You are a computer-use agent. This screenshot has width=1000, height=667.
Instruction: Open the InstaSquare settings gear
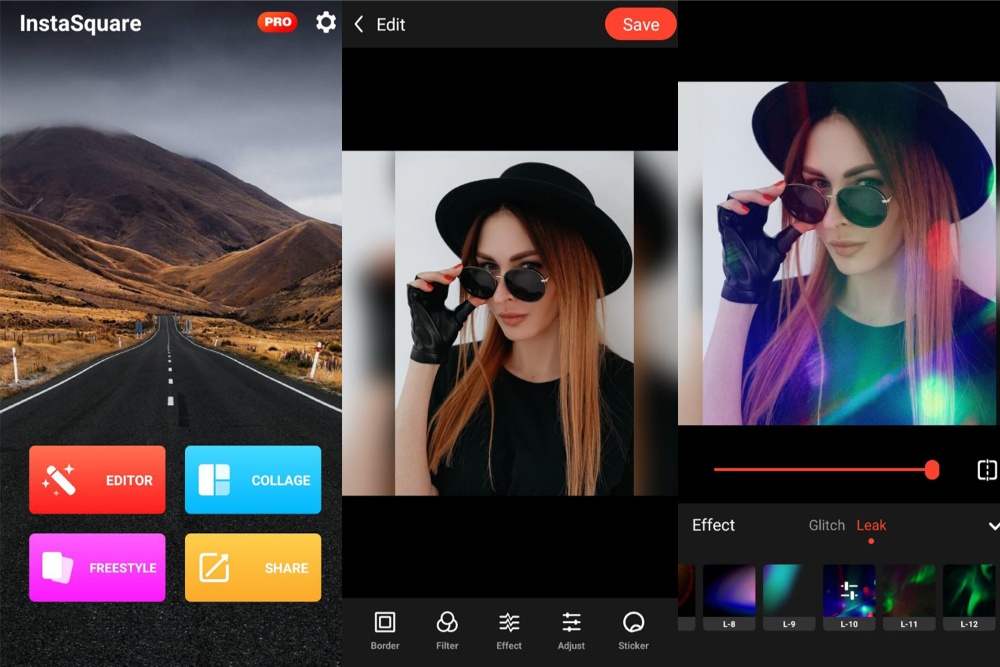click(325, 23)
